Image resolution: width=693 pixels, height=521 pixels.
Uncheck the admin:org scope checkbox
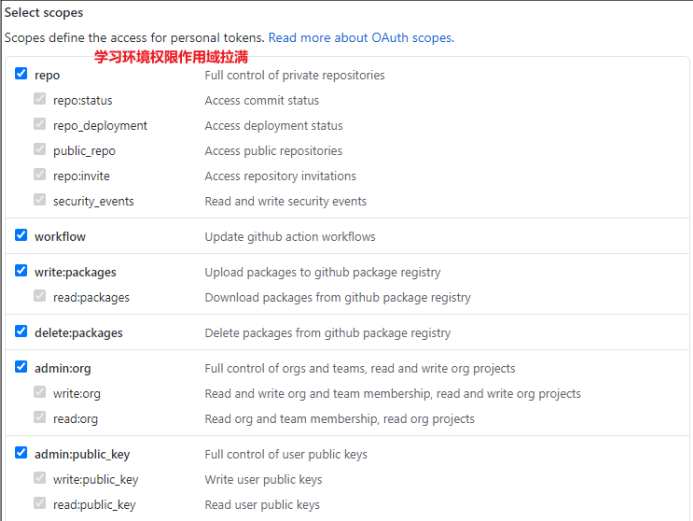pyautogui.click(x=21, y=367)
